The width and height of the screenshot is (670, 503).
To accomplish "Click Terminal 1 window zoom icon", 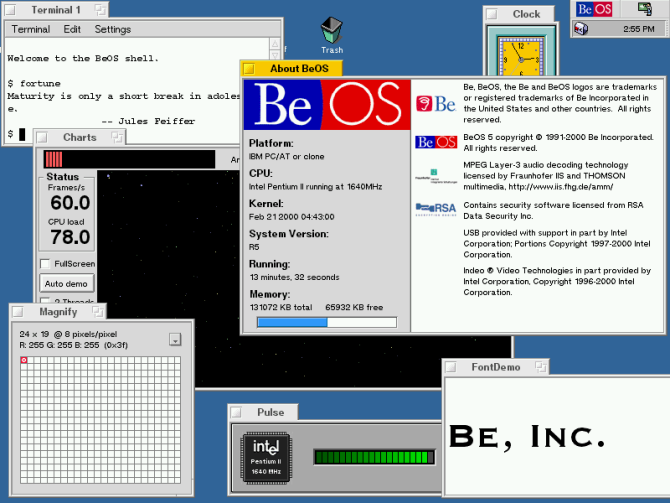I will pyautogui.click(x=100, y=9).
